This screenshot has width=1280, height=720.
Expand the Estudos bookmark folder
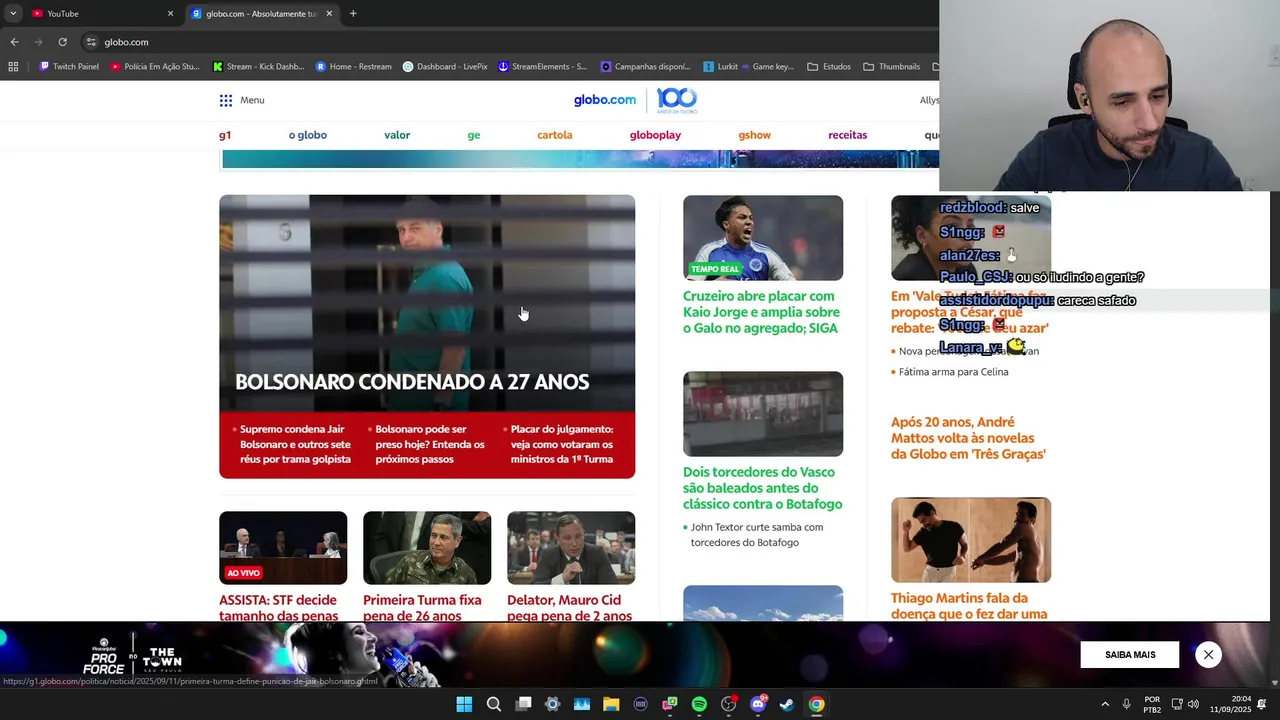click(x=829, y=67)
